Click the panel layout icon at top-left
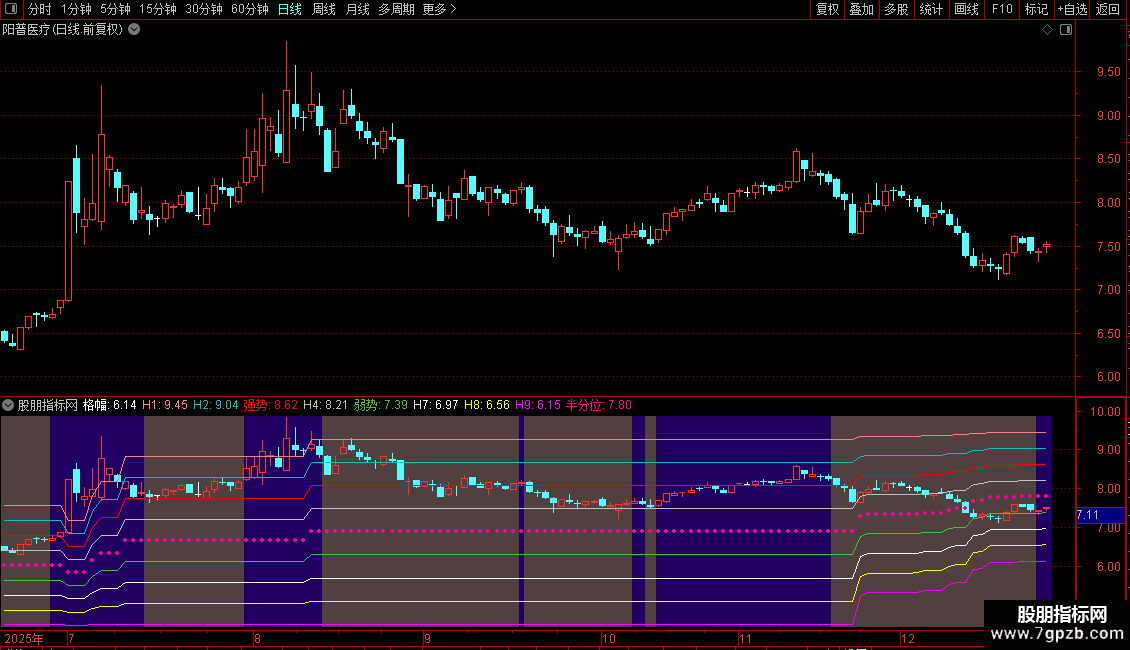Screen dimensions: 1130x650 [11, 9]
